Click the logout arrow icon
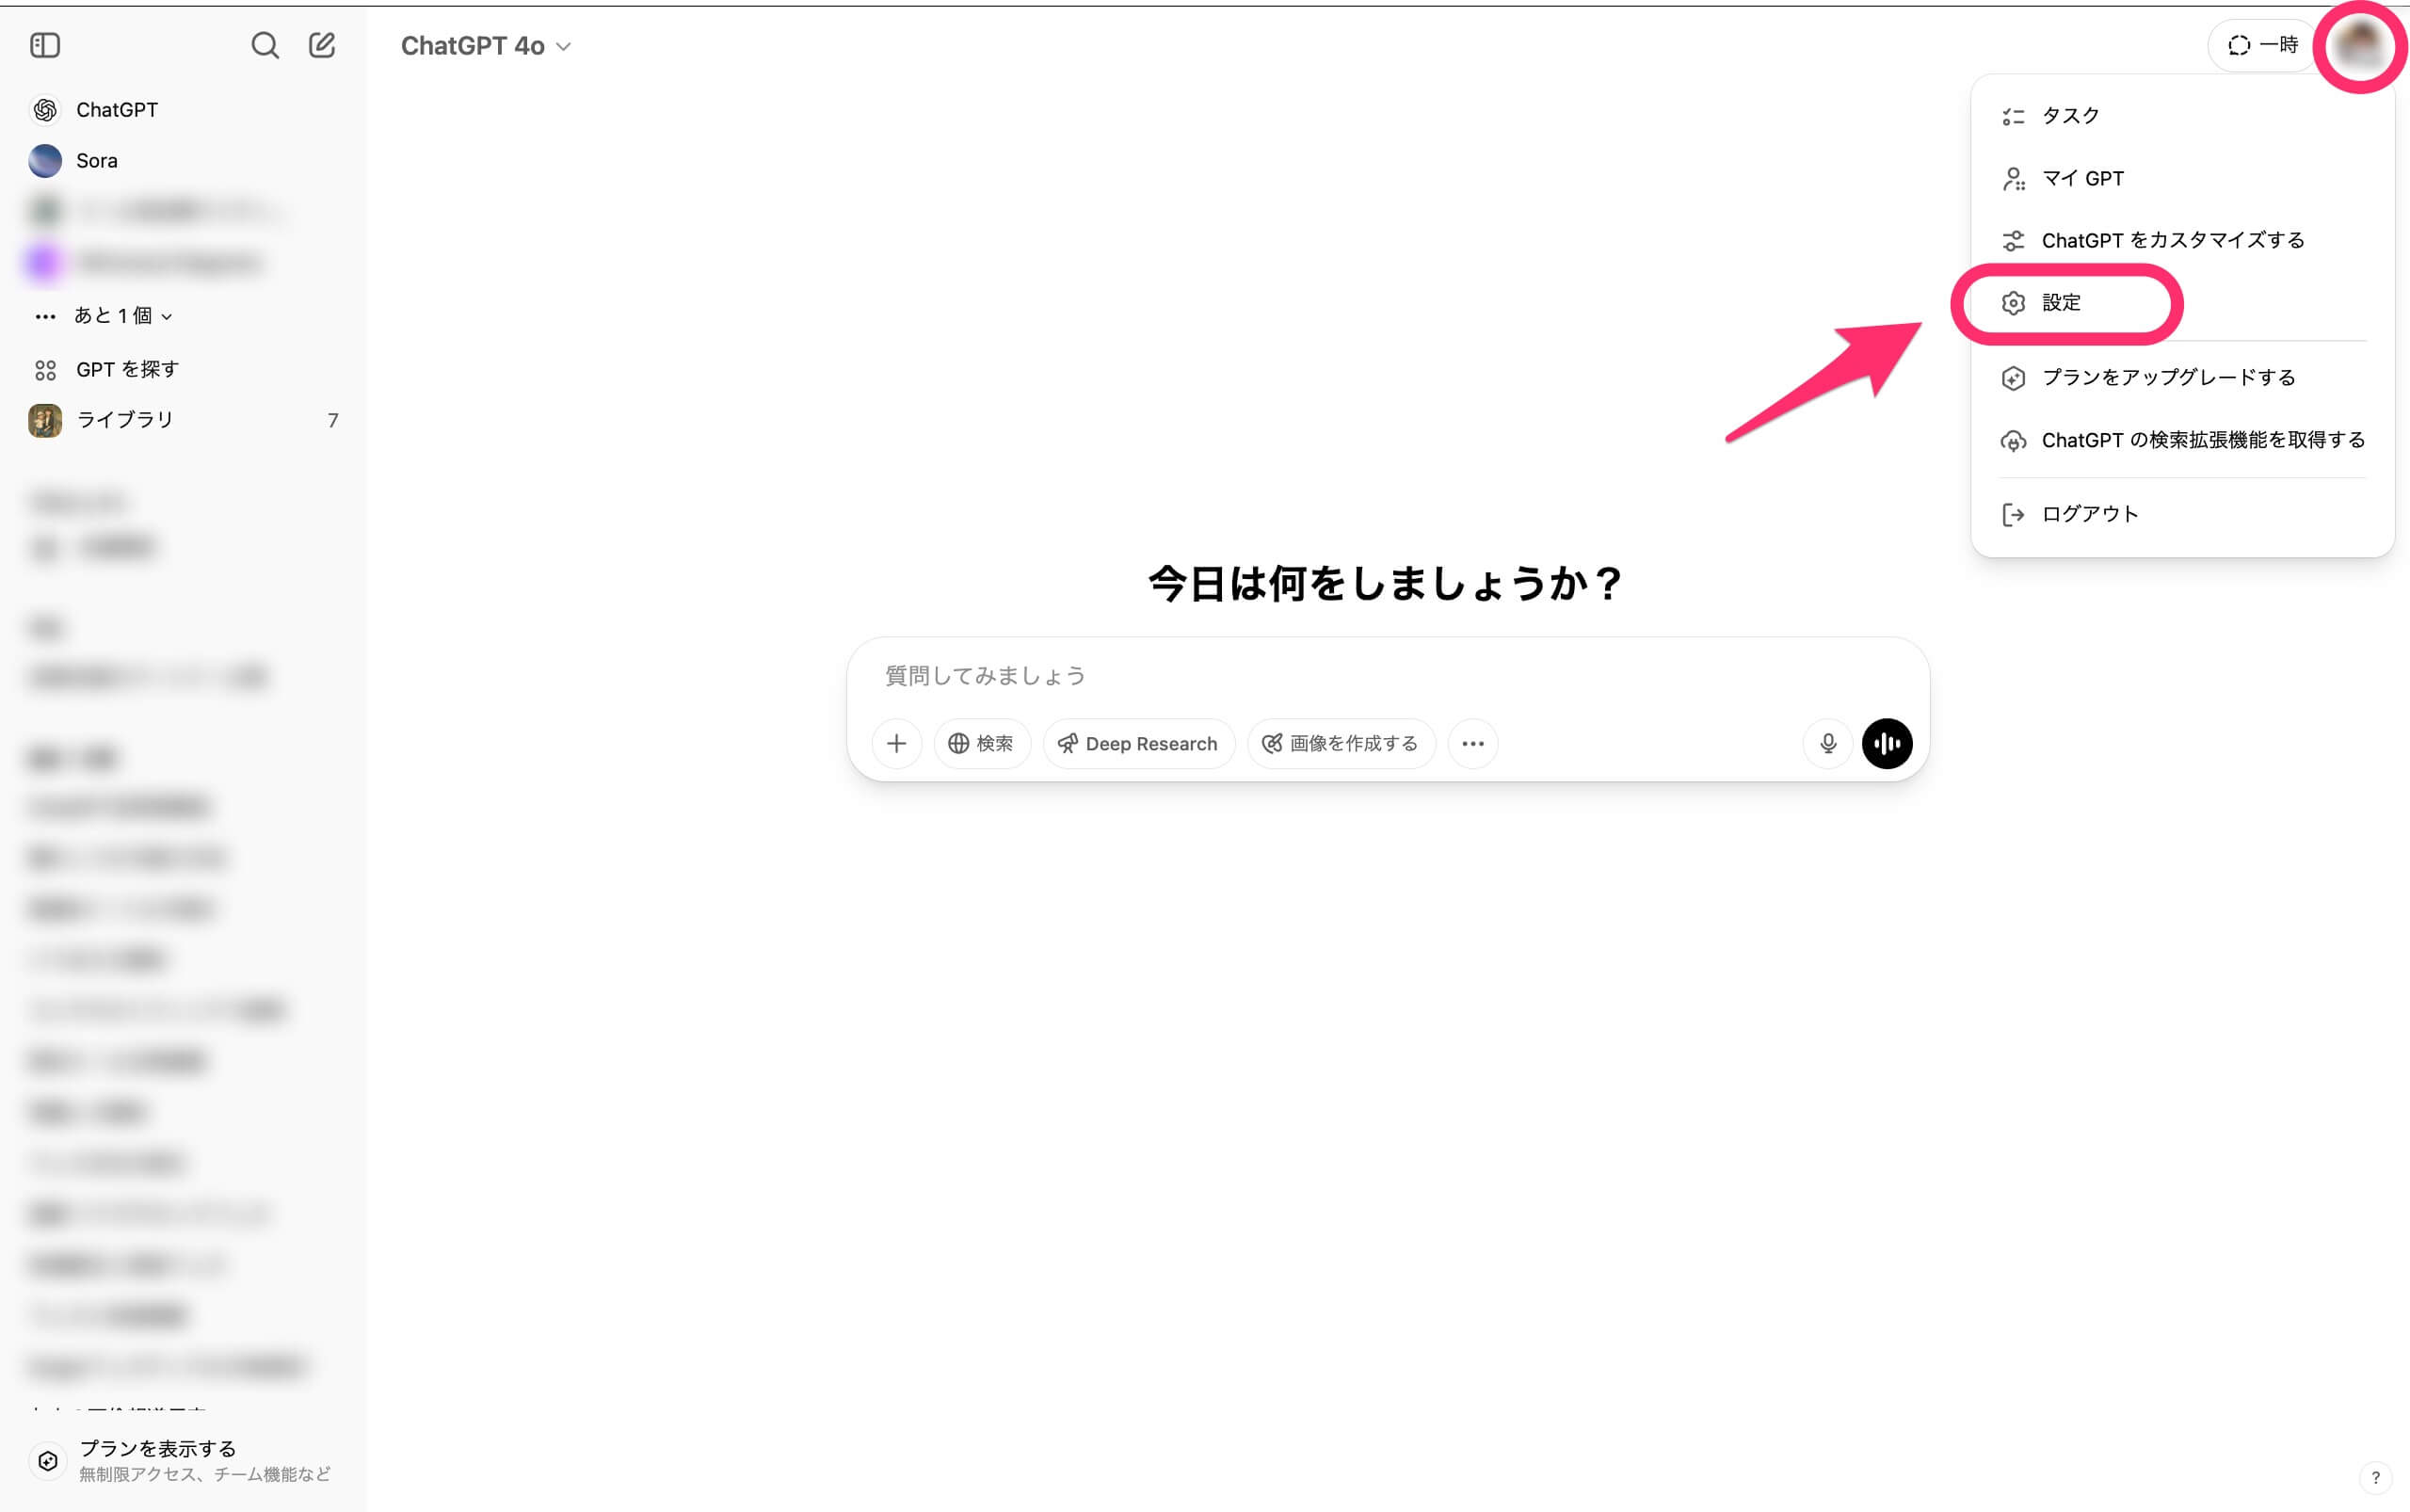Viewport: 2410px width, 1512px height. 2013,515
